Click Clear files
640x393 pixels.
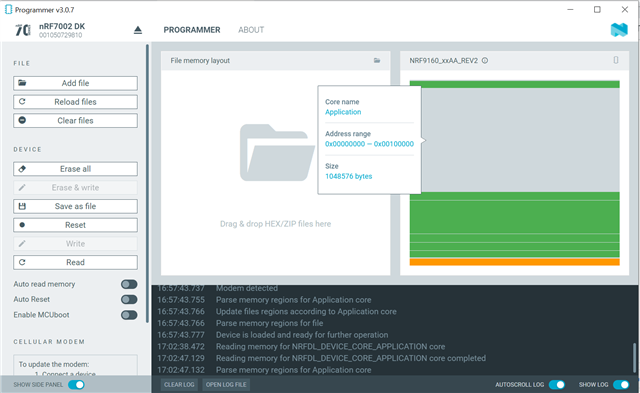(76, 120)
